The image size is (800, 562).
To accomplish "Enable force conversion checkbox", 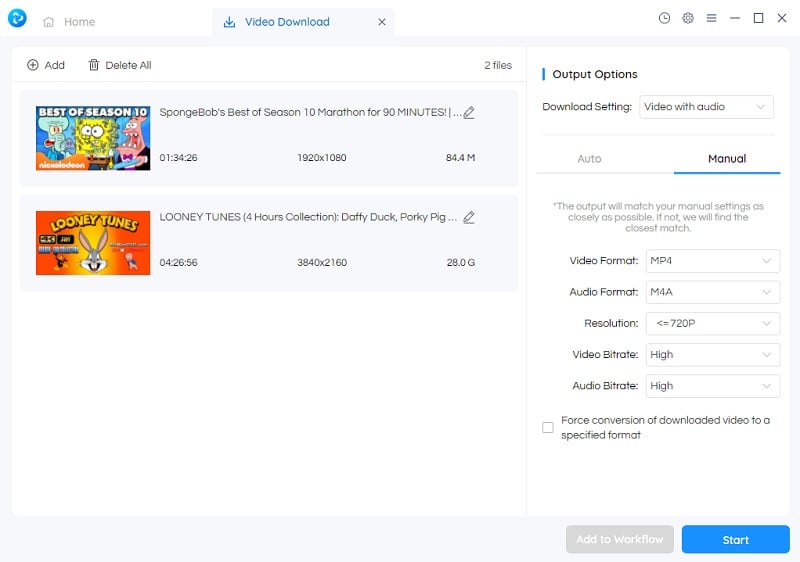I will click(547, 427).
